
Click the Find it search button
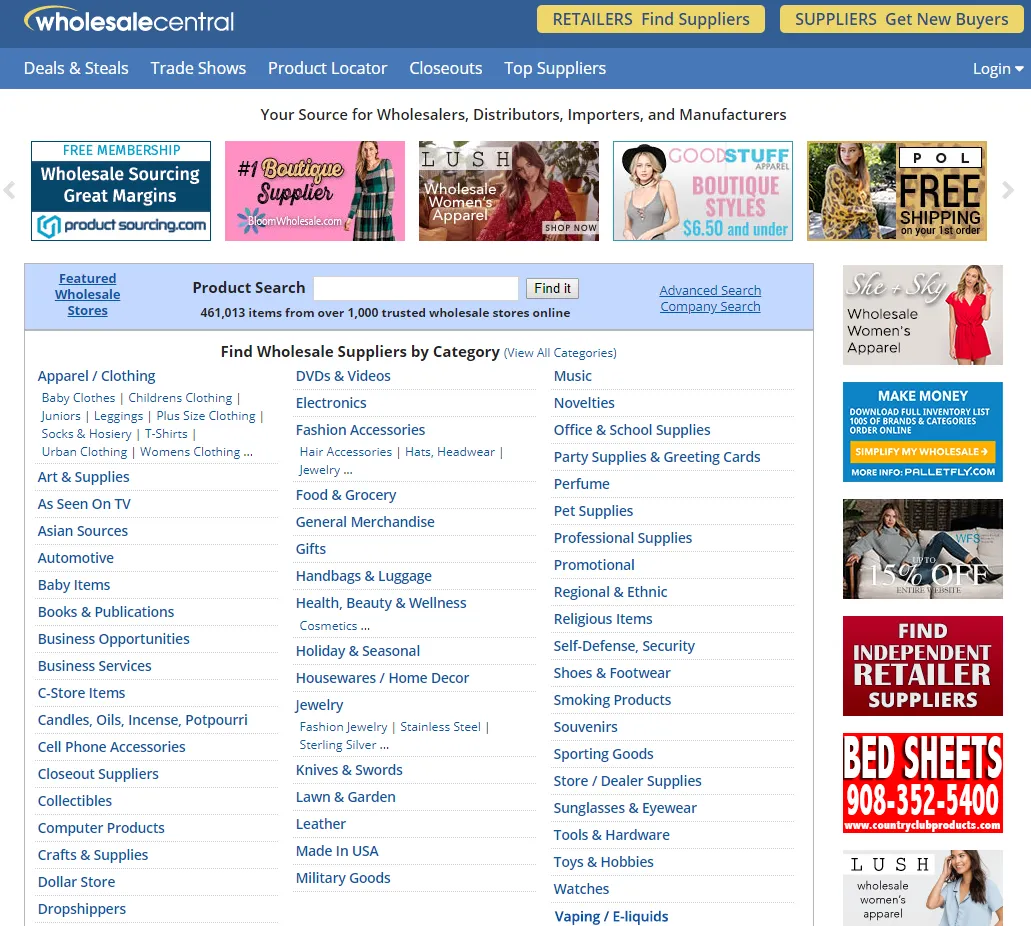[x=552, y=288]
